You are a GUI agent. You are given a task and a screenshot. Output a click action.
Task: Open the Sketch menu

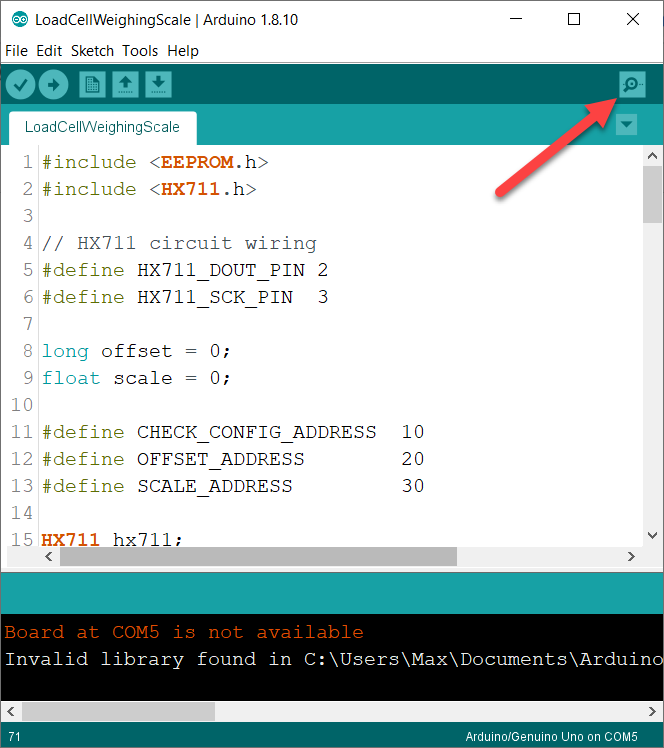coord(93,51)
